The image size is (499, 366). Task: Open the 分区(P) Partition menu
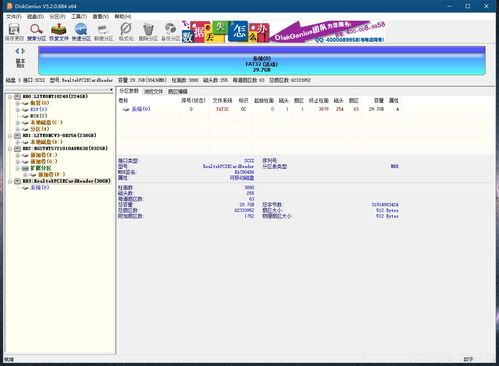click(x=57, y=16)
